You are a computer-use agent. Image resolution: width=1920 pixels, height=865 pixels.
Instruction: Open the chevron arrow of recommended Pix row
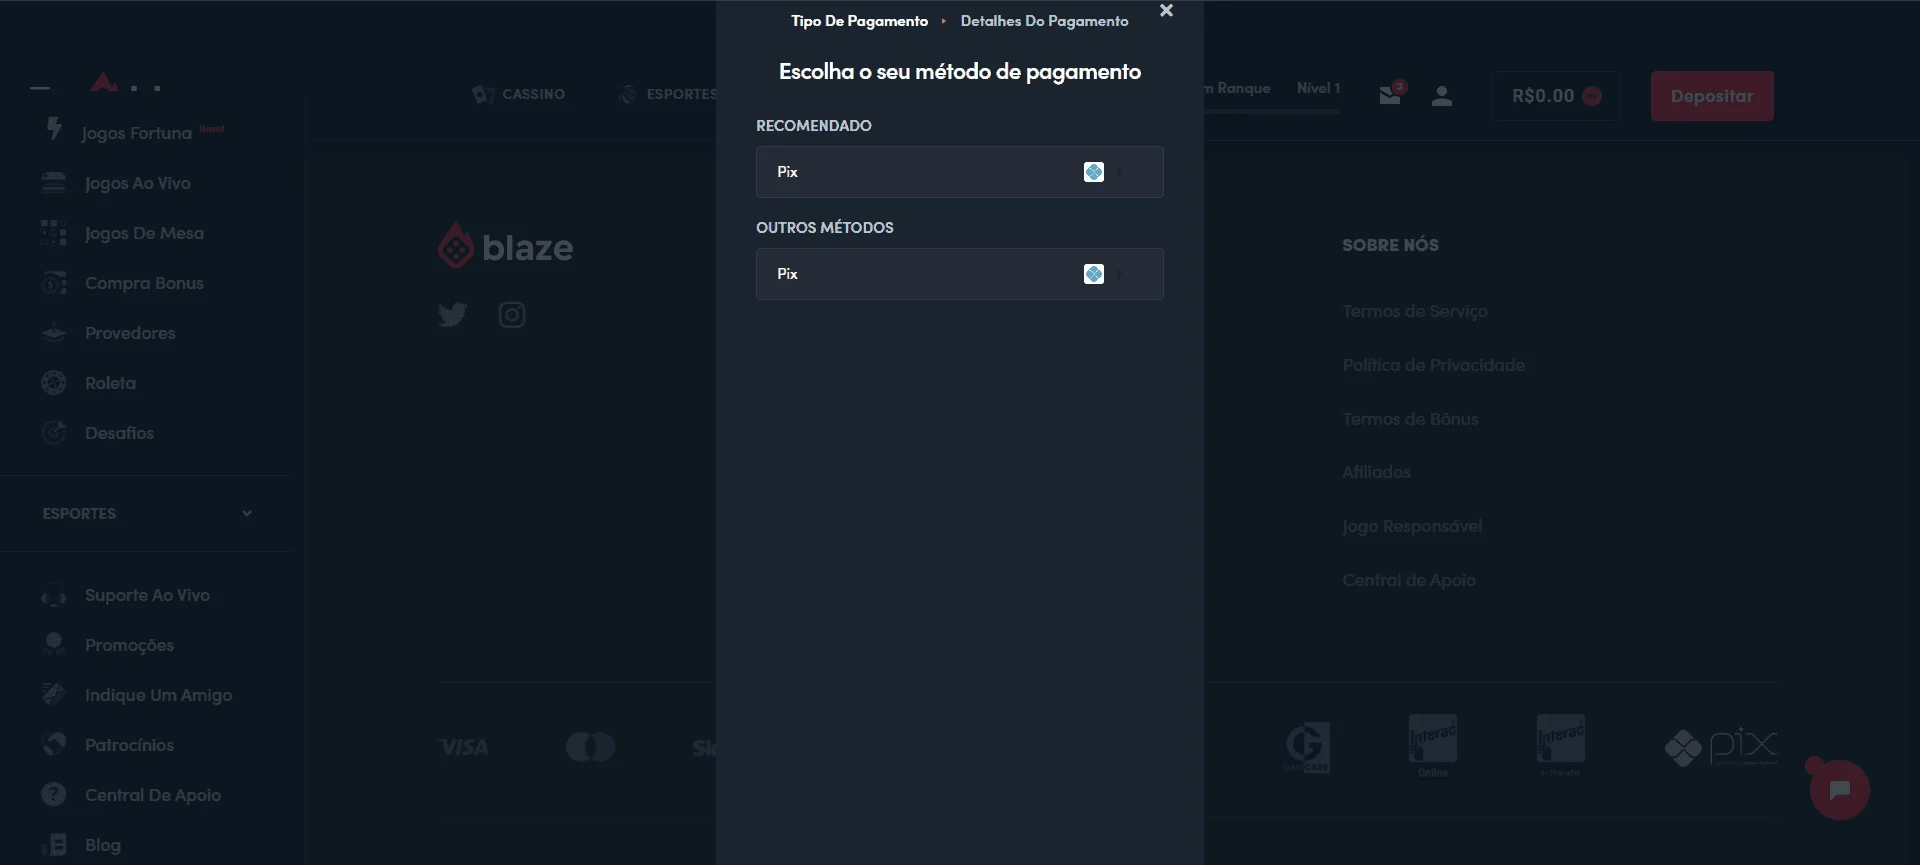(1120, 172)
